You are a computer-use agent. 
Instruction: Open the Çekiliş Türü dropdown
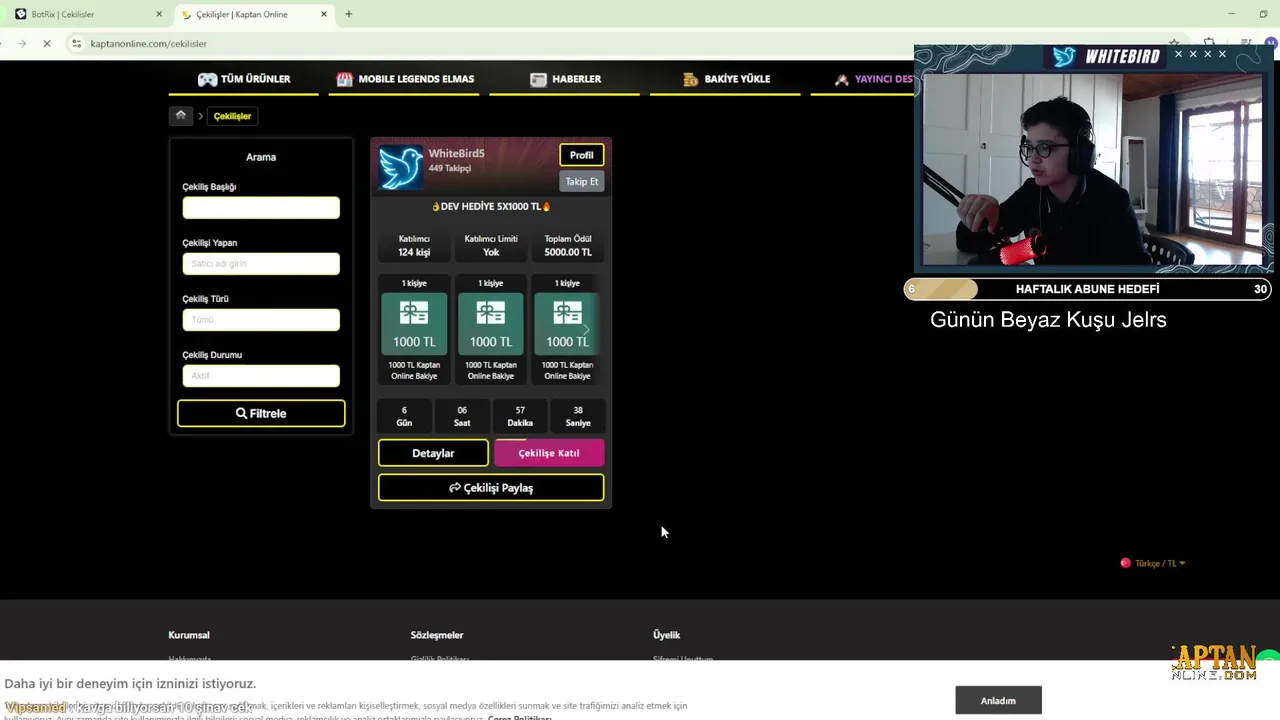click(x=261, y=320)
